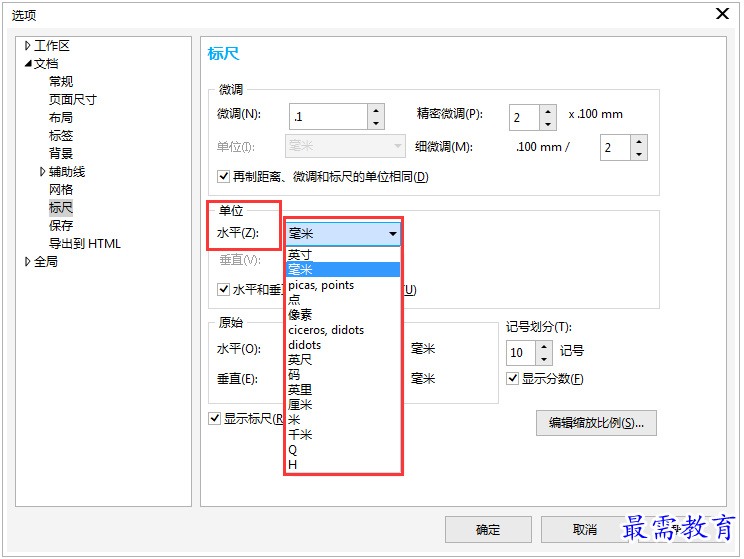Select 页面尺寸 in the options tree

pyautogui.click(x=73, y=100)
